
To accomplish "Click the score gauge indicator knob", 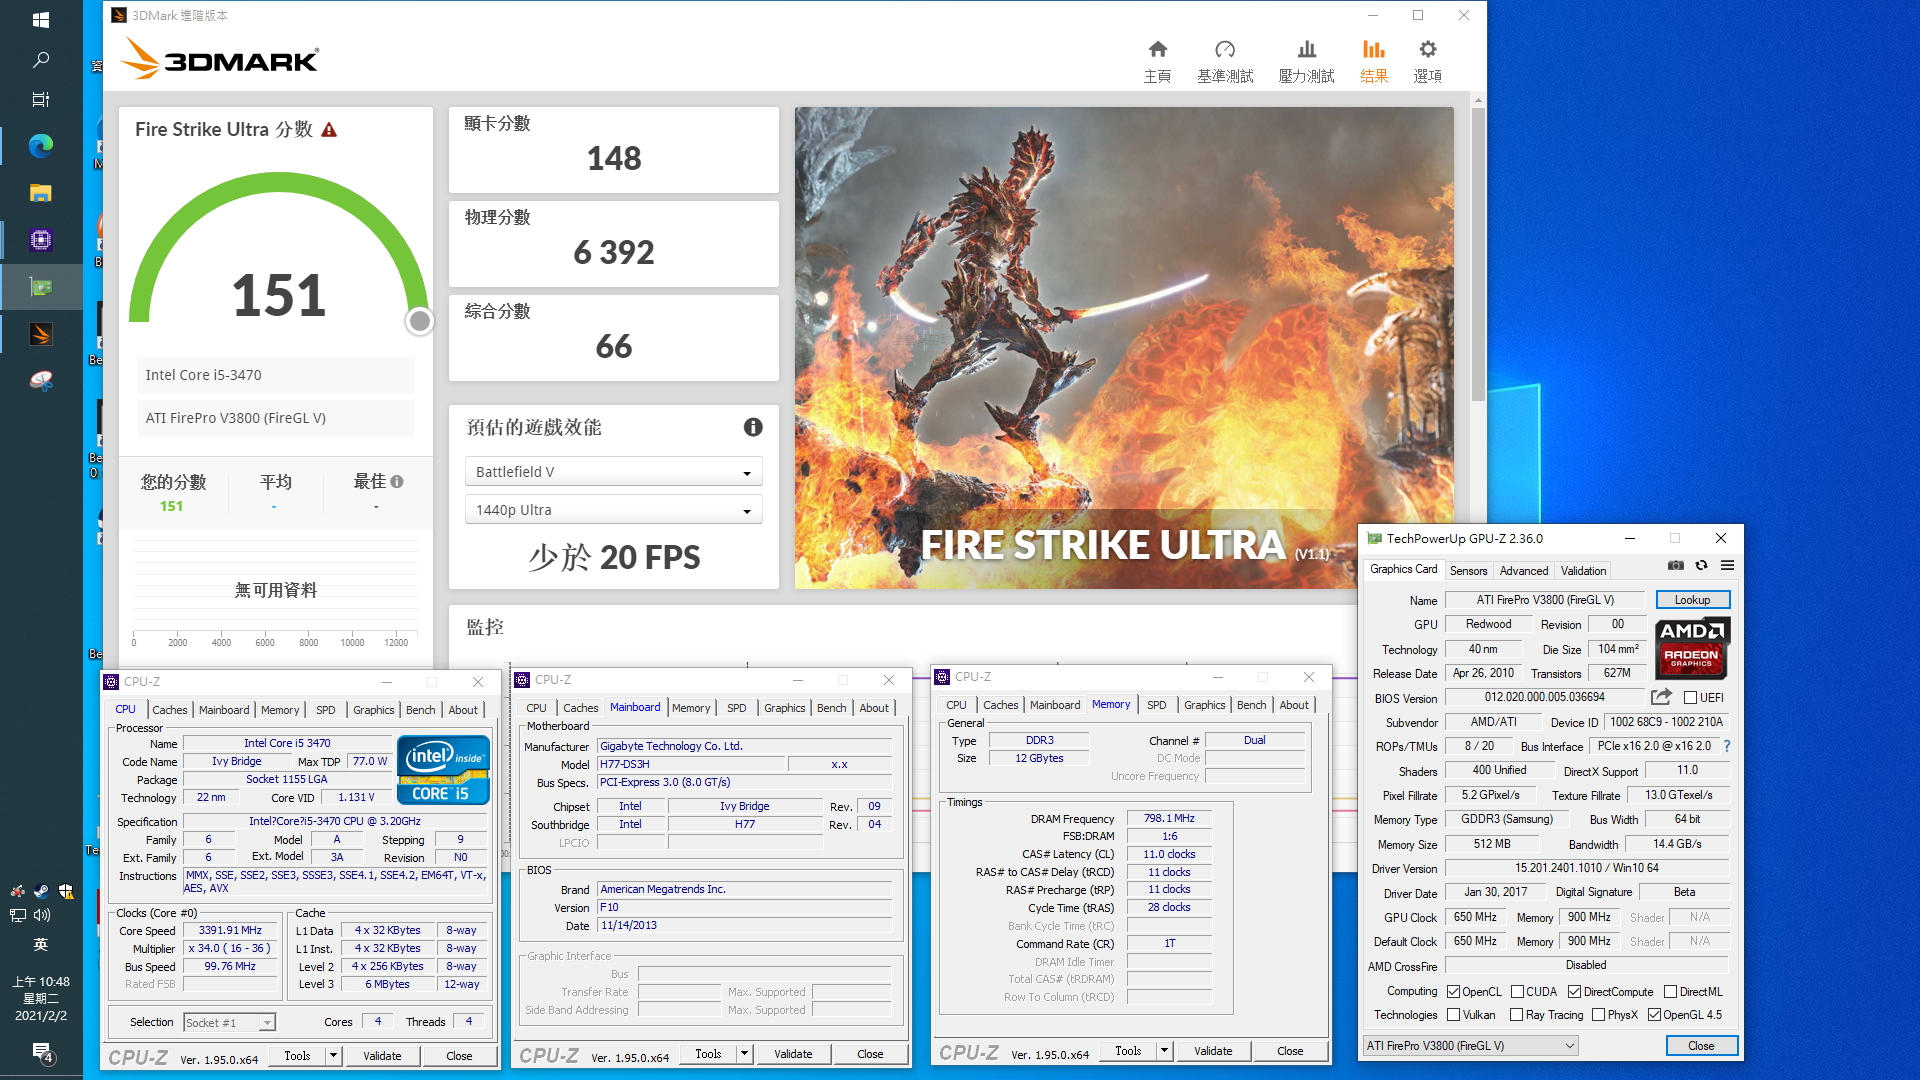I will pyautogui.click(x=420, y=321).
